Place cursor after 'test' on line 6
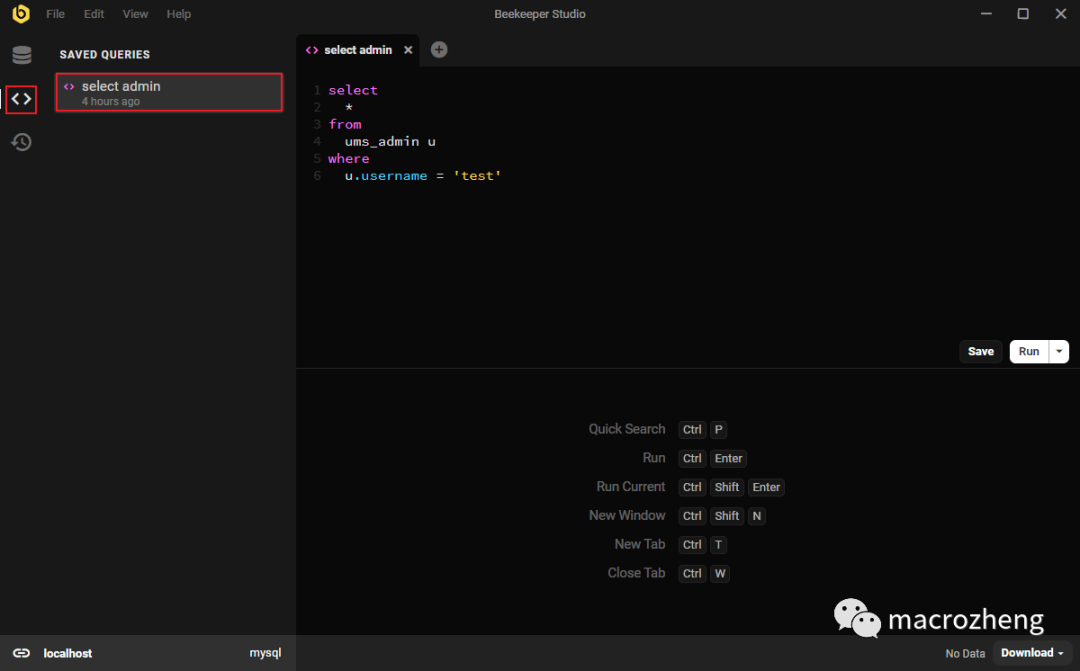The width and height of the screenshot is (1080, 671). coord(502,176)
